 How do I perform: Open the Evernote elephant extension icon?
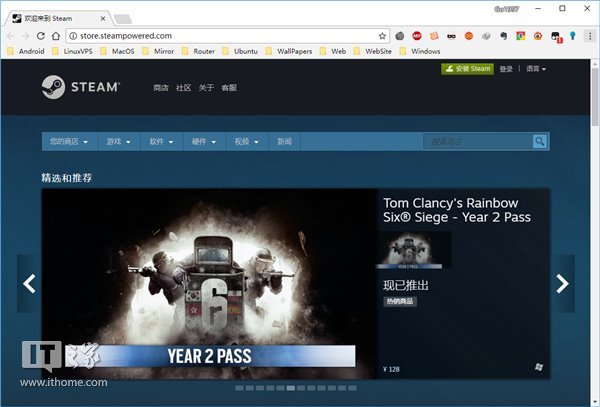click(503, 36)
